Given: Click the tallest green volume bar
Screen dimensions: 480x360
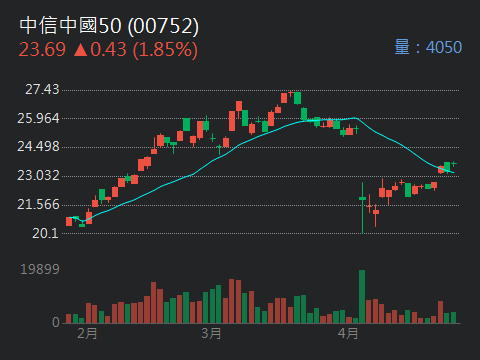Looking at the screenshot, I should click(362, 296).
